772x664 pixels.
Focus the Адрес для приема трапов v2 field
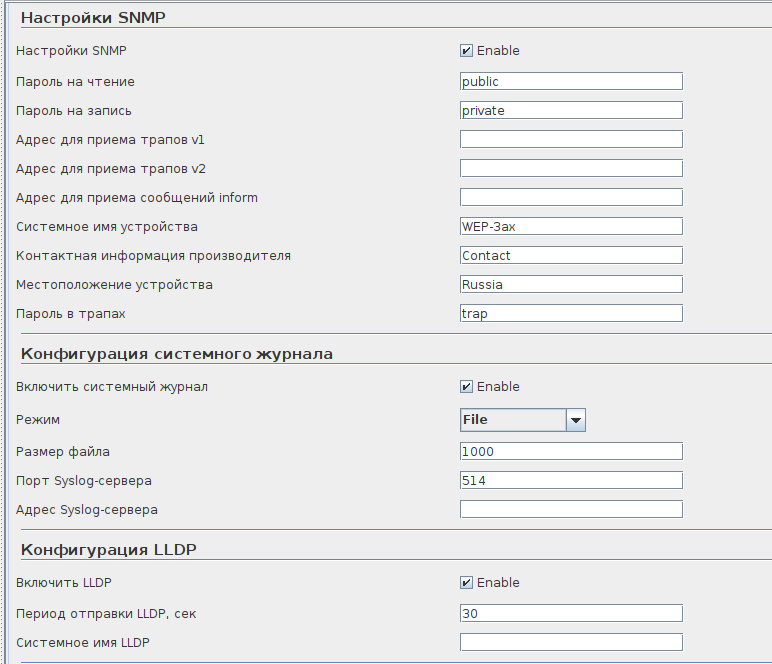(x=571, y=168)
